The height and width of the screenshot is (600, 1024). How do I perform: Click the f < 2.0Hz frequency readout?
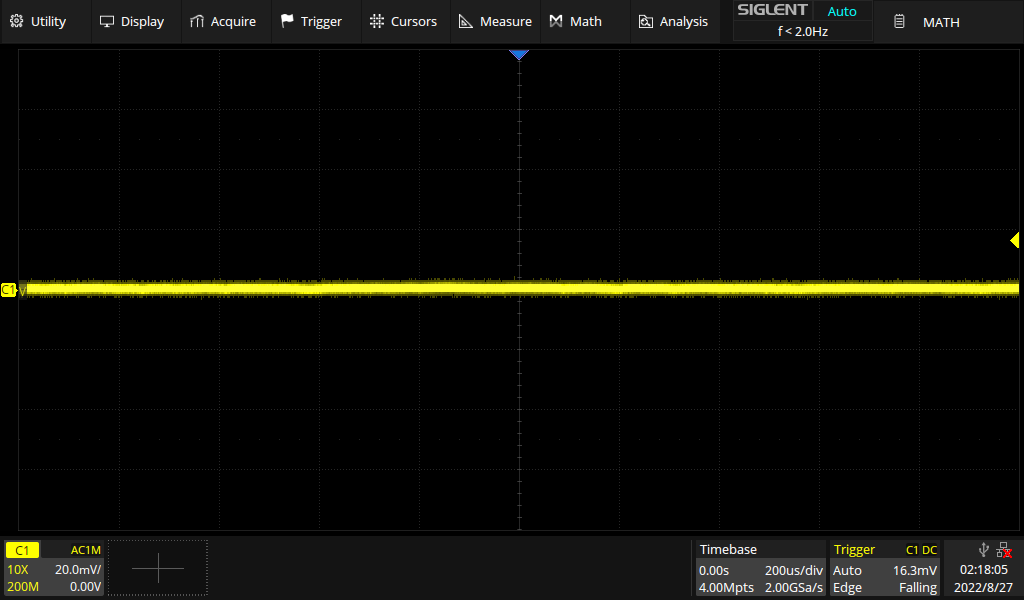click(x=803, y=31)
